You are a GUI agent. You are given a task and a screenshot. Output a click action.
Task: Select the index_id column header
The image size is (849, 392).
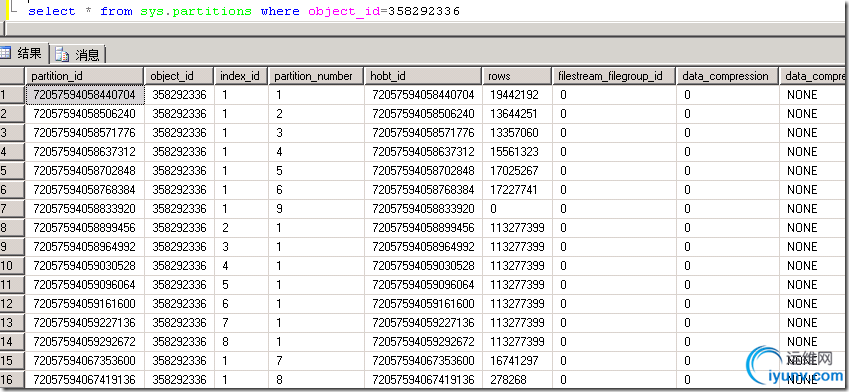(241, 76)
